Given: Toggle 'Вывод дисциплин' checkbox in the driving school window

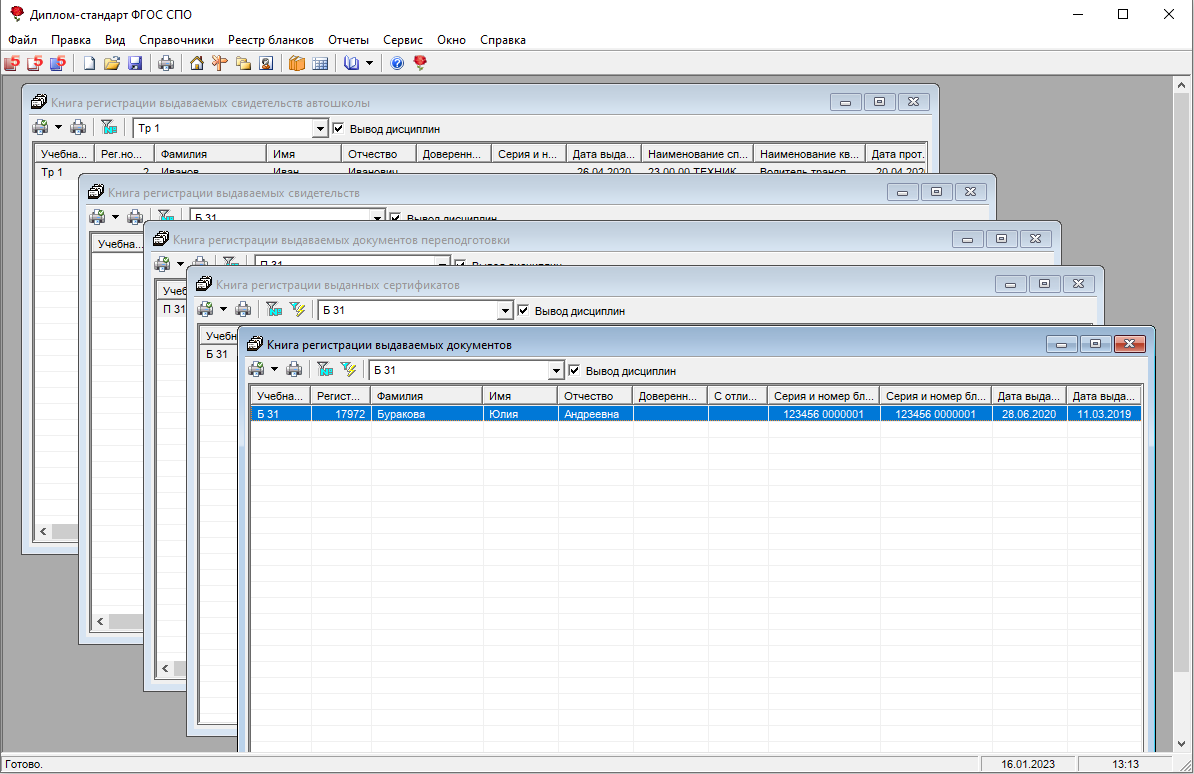Looking at the screenshot, I should pyautogui.click(x=338, y=129).
